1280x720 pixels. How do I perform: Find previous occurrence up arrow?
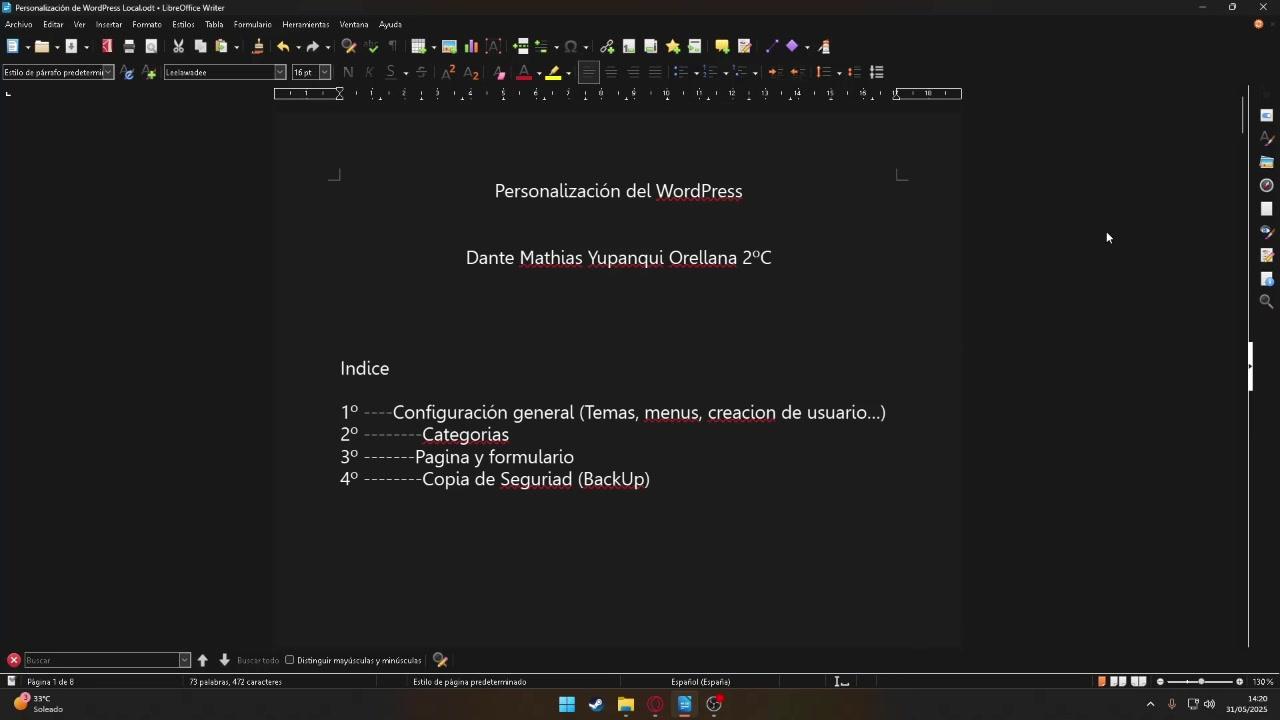coord(203,660)
